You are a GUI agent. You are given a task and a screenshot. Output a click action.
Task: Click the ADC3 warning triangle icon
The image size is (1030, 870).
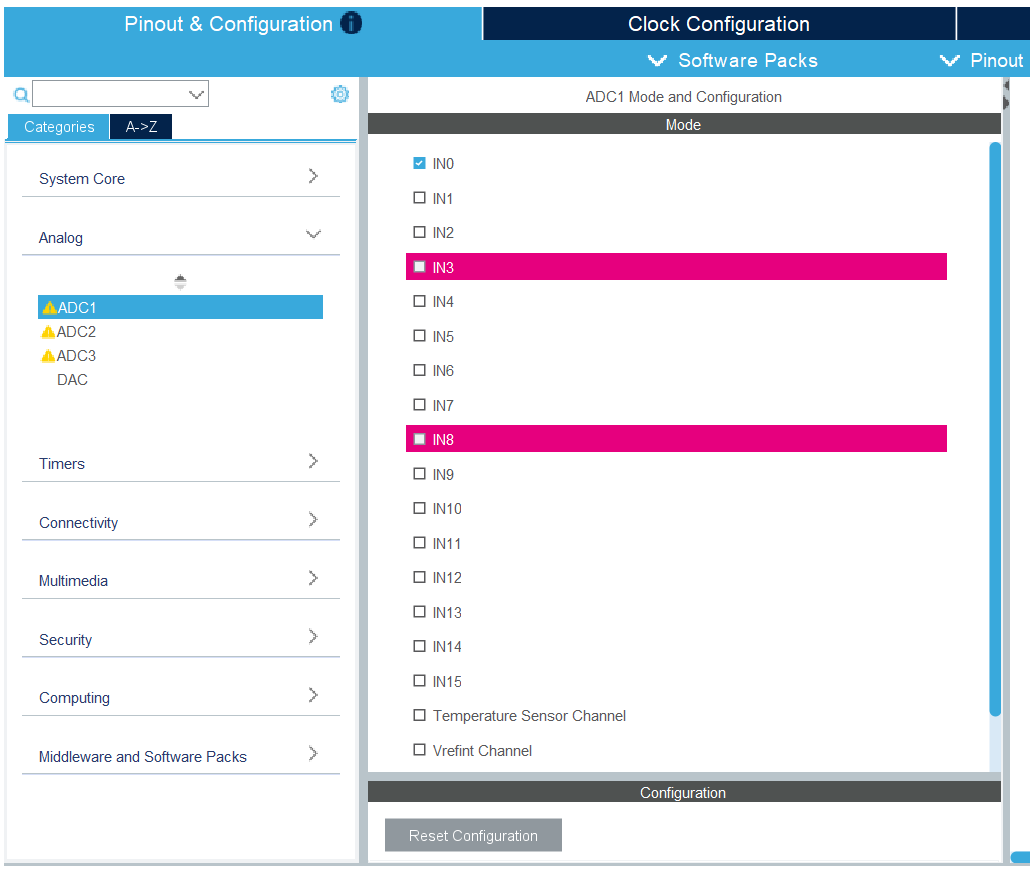[48, 356]
